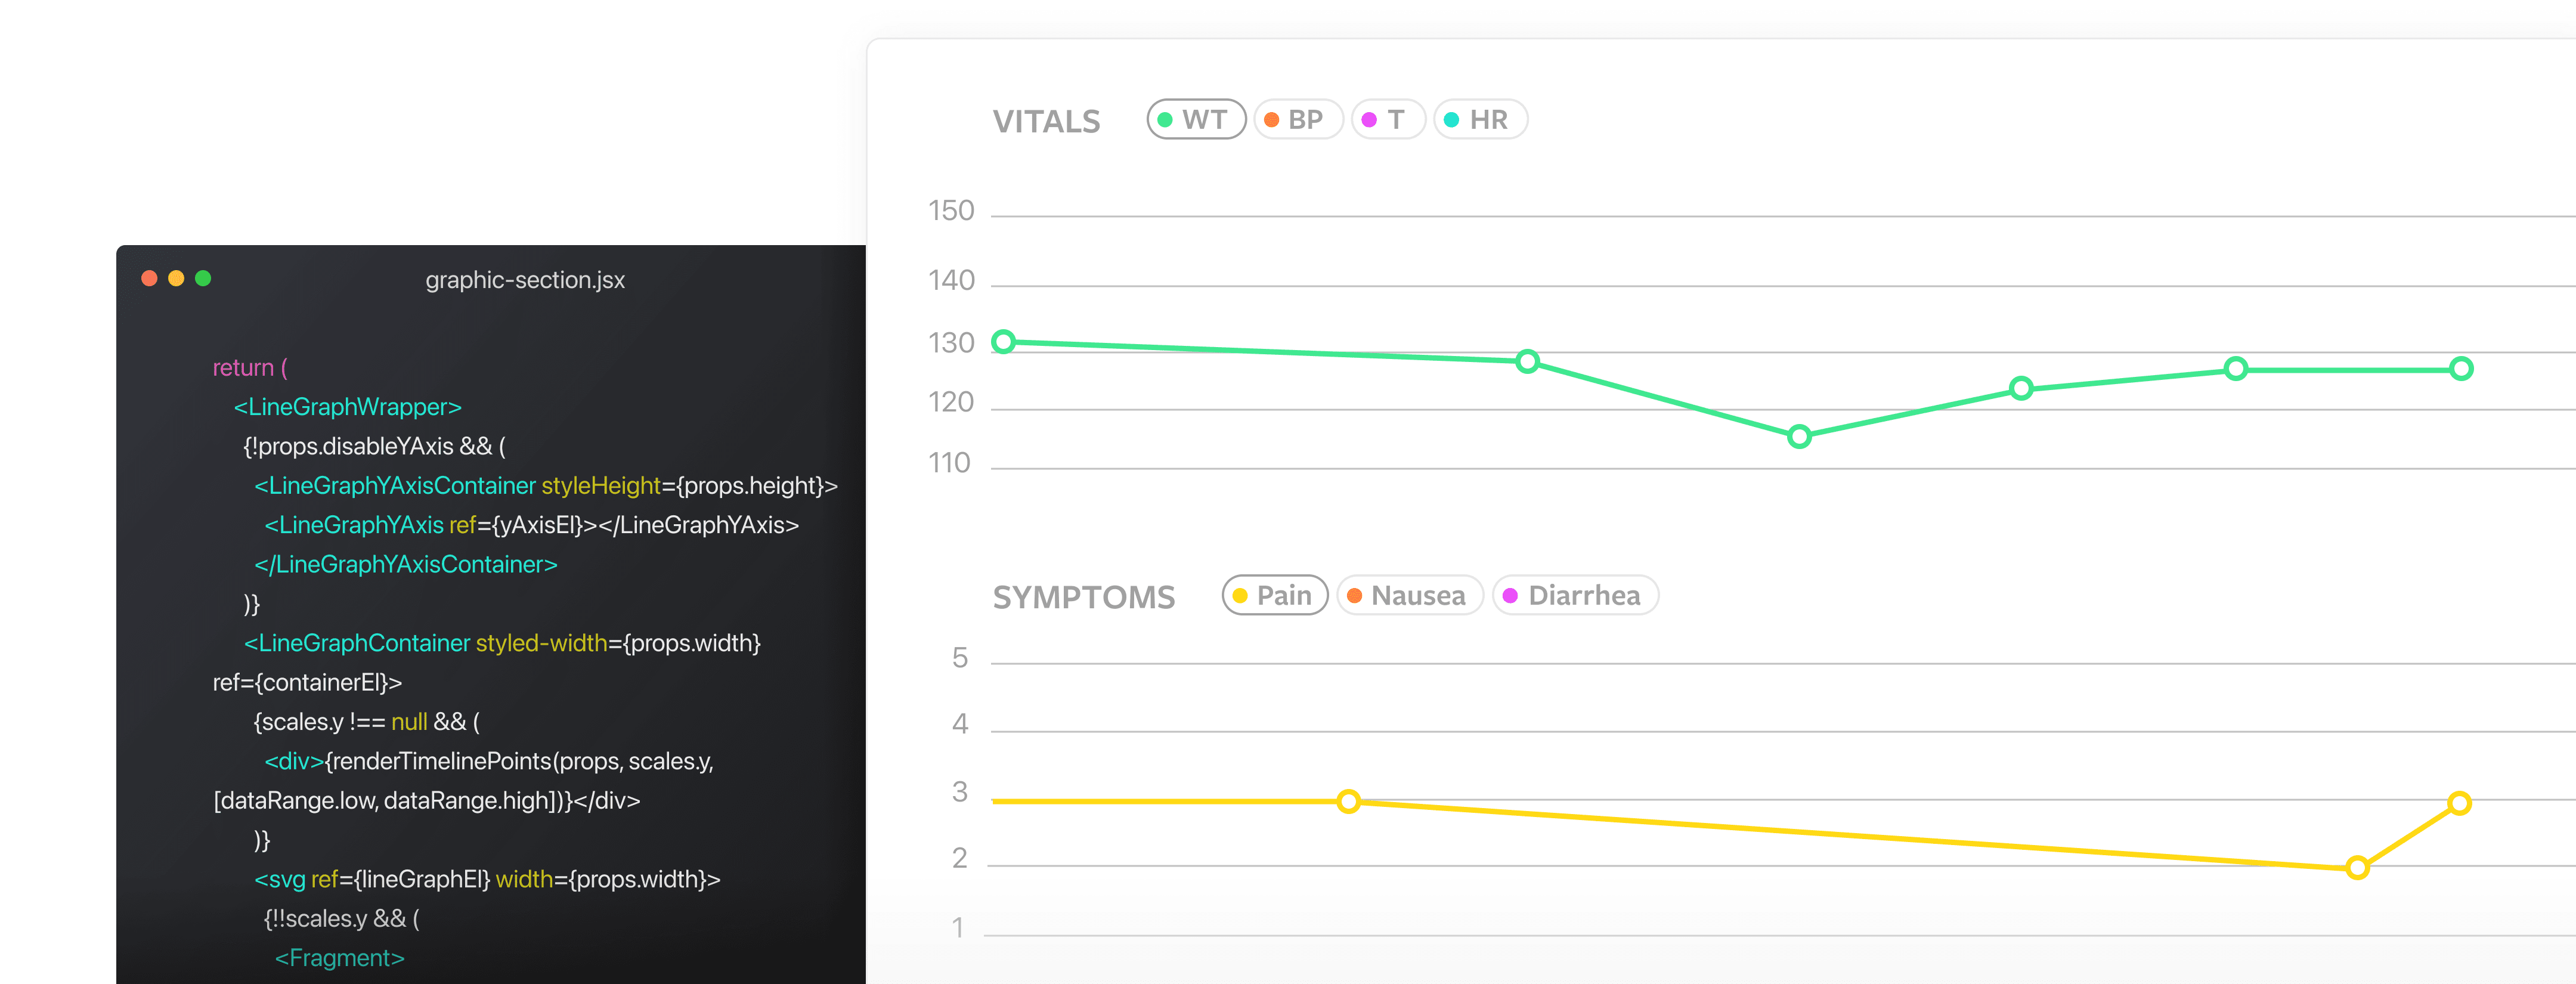Enable the Diarrhea symptom filter

pyautogui.click(x=1574, y=596)
